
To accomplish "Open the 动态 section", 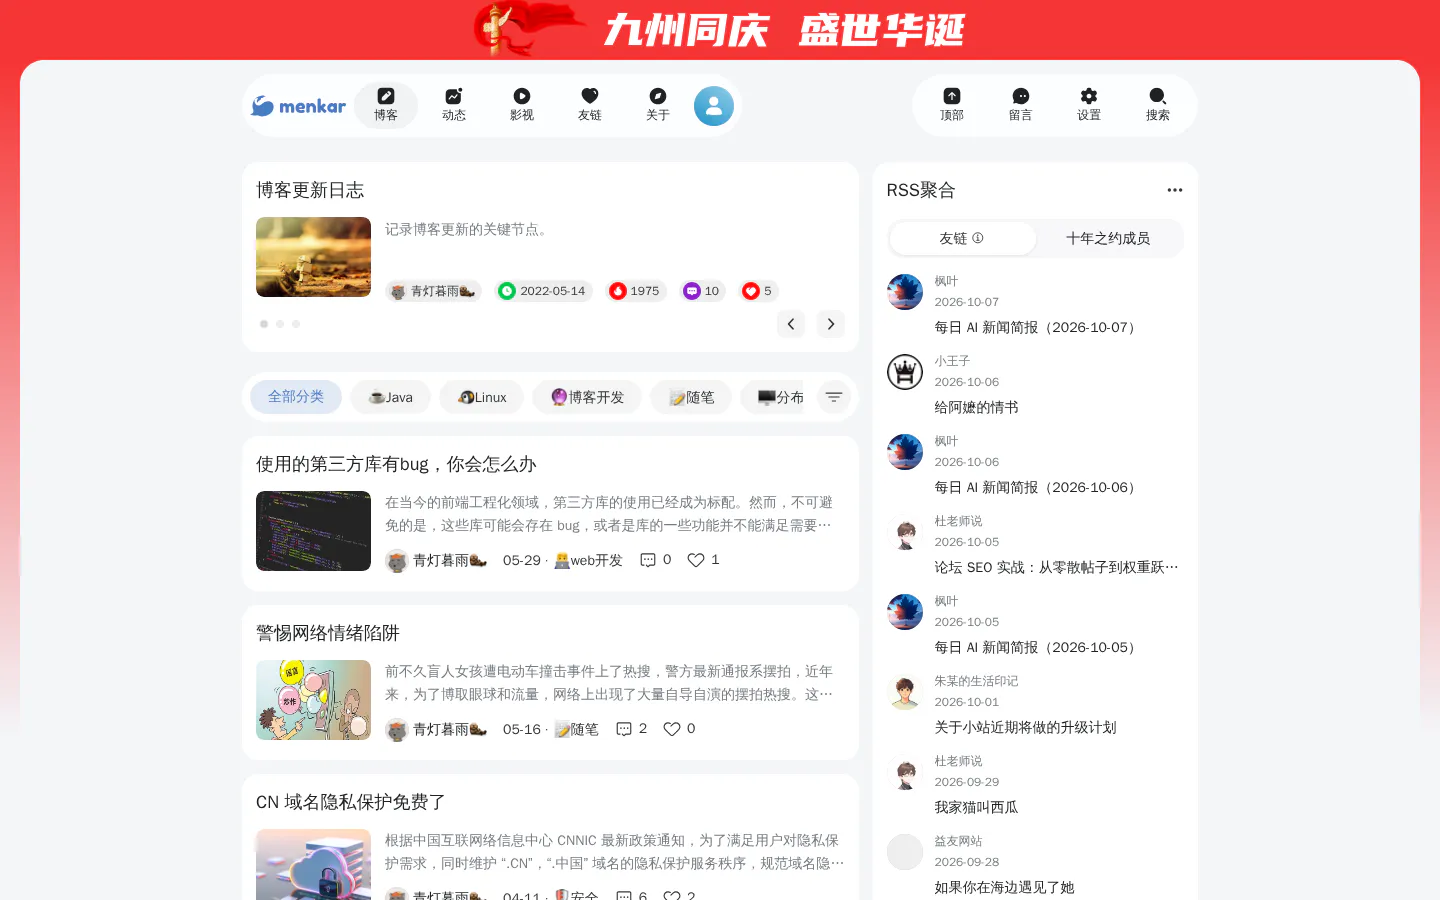I will [454, 105].
